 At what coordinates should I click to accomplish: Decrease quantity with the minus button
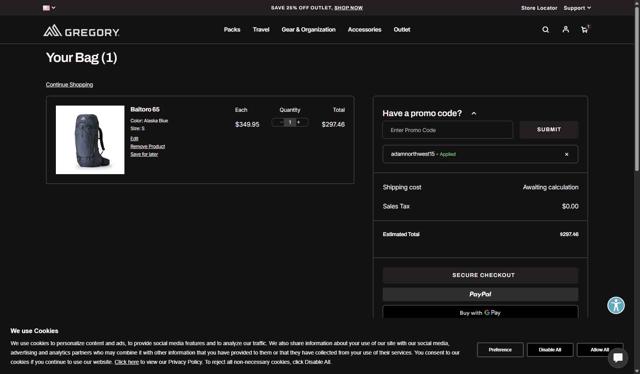280,122
